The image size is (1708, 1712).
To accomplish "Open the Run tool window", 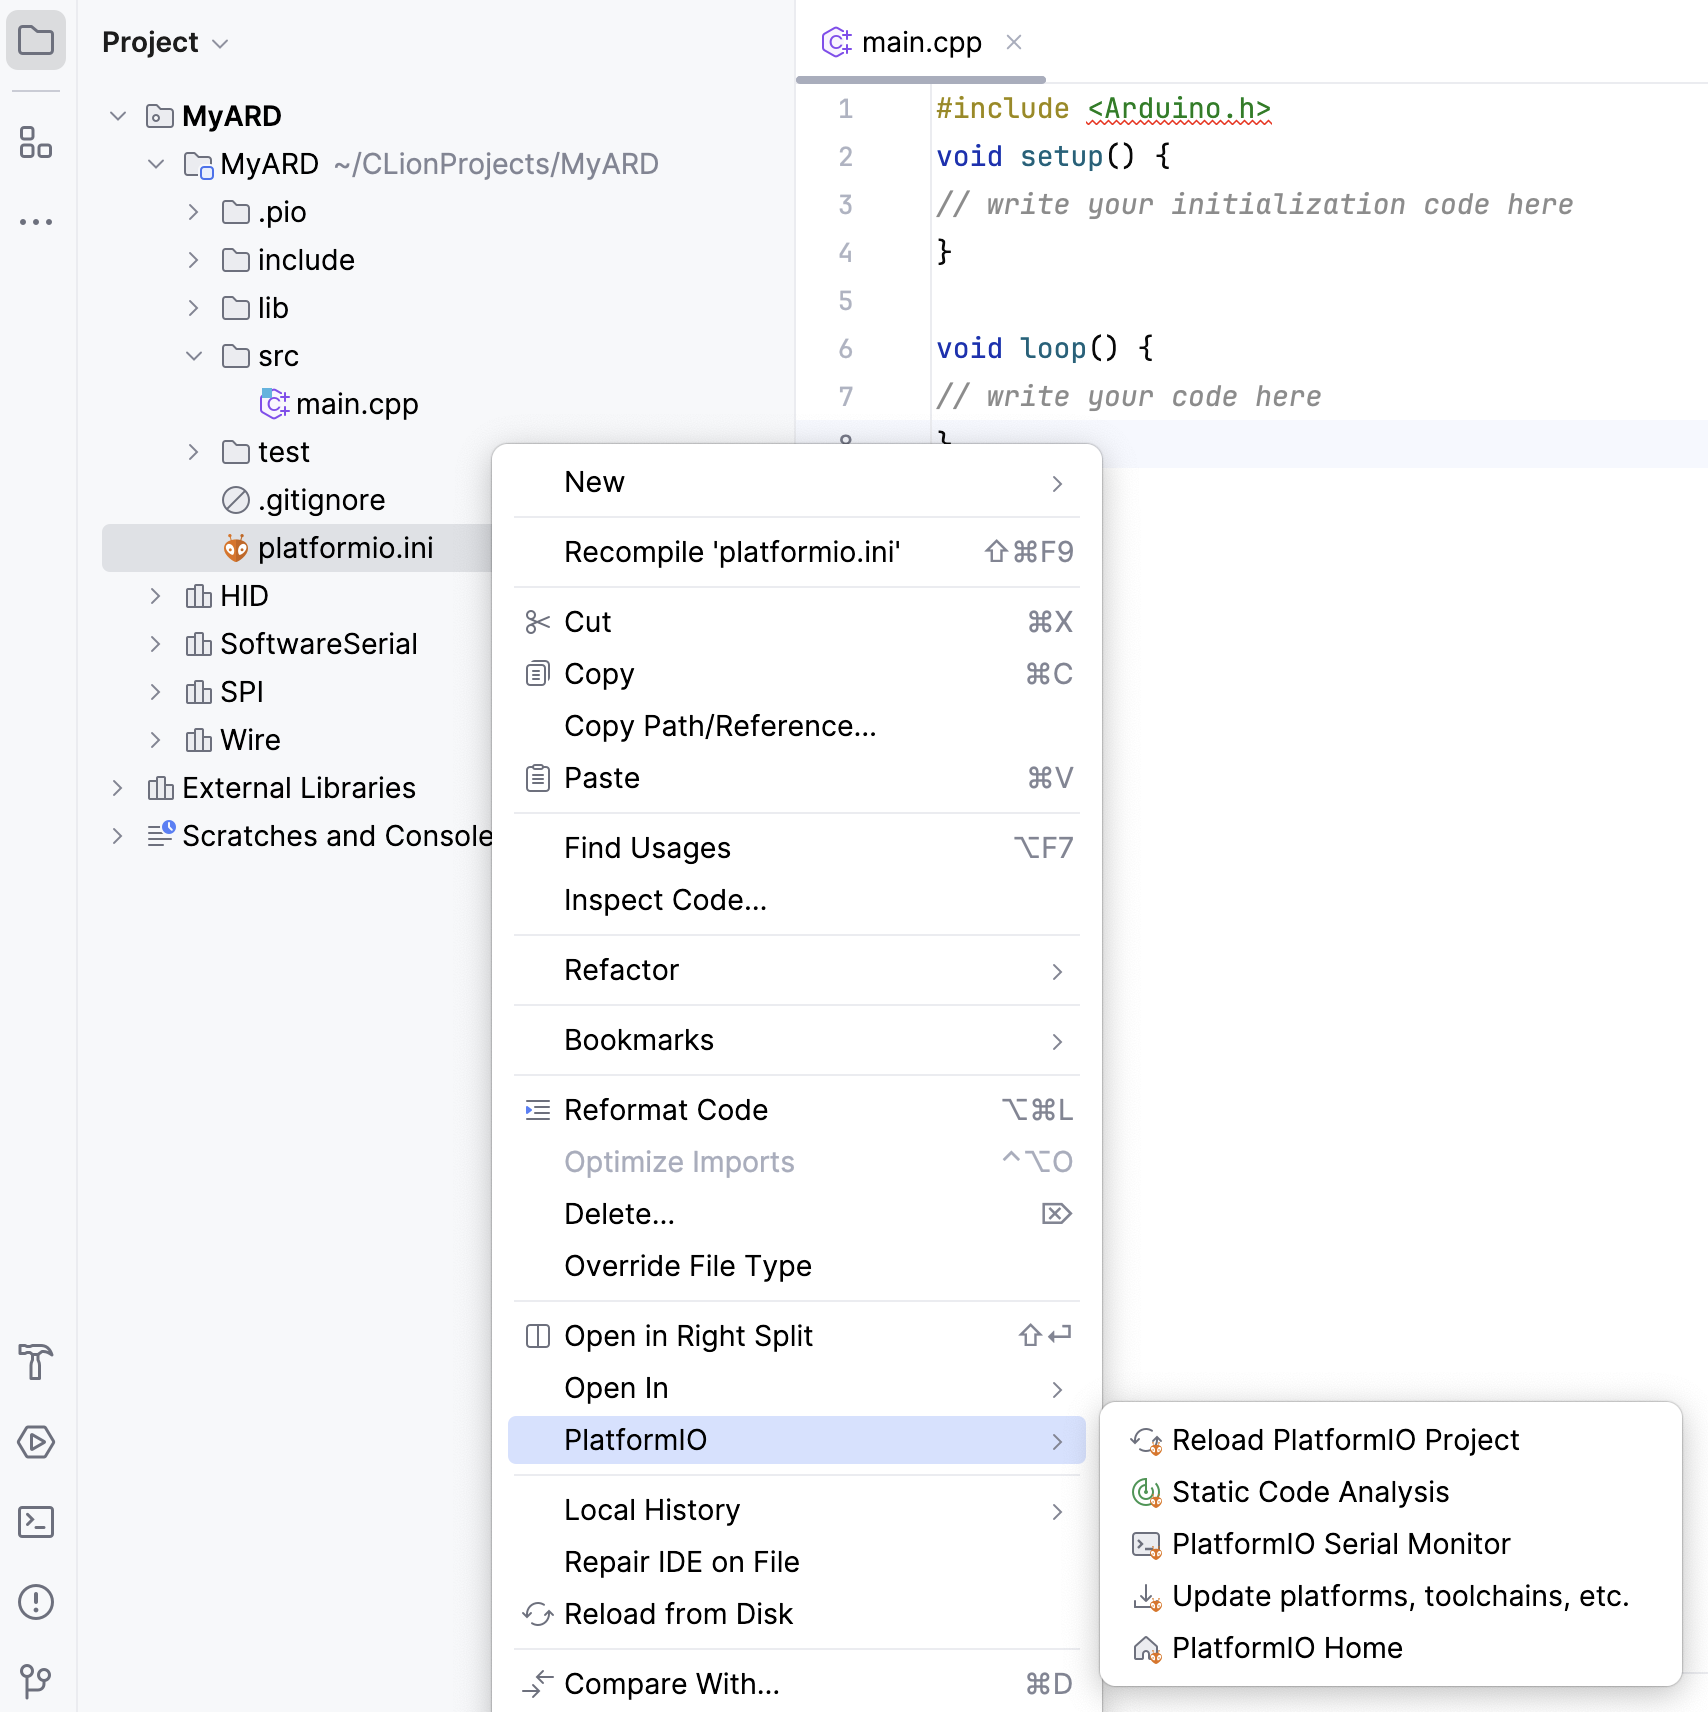I will point(36,1441).
